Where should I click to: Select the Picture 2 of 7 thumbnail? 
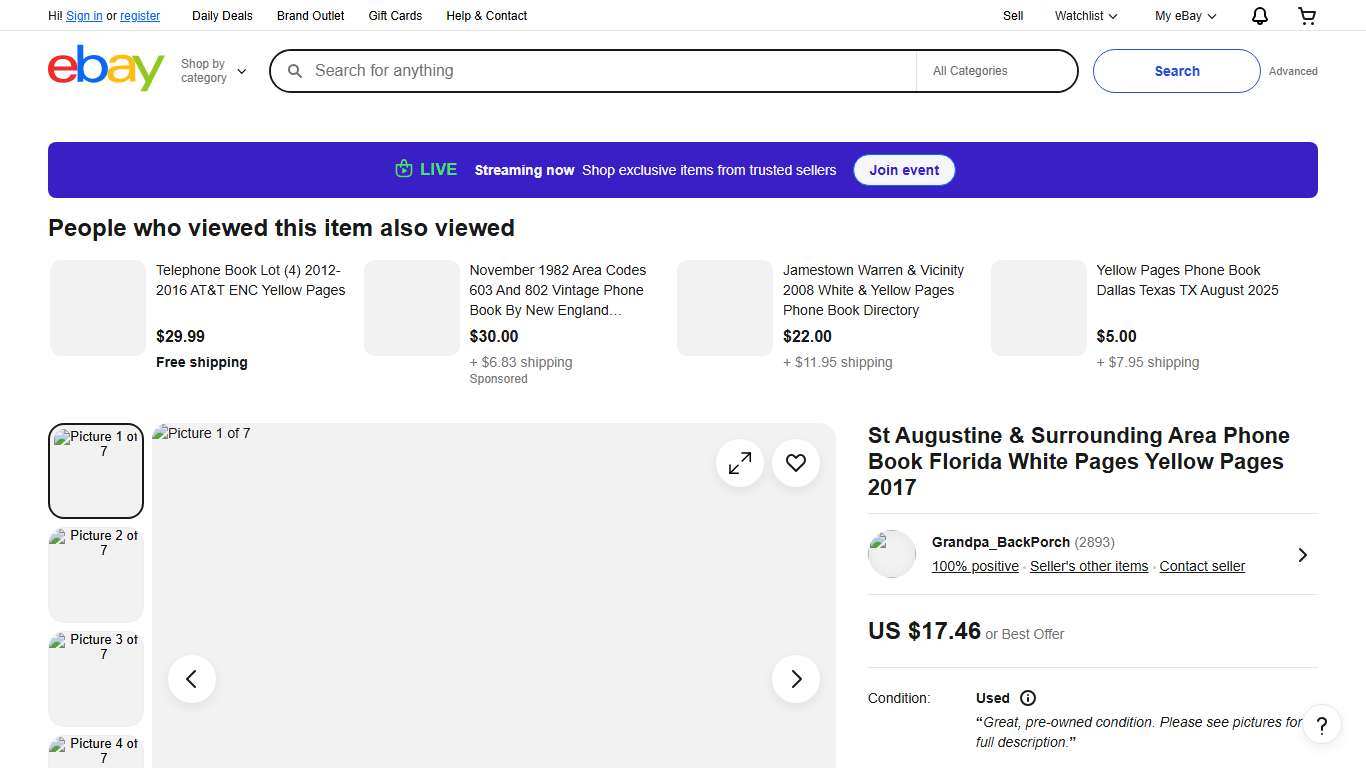click(96, 574)
